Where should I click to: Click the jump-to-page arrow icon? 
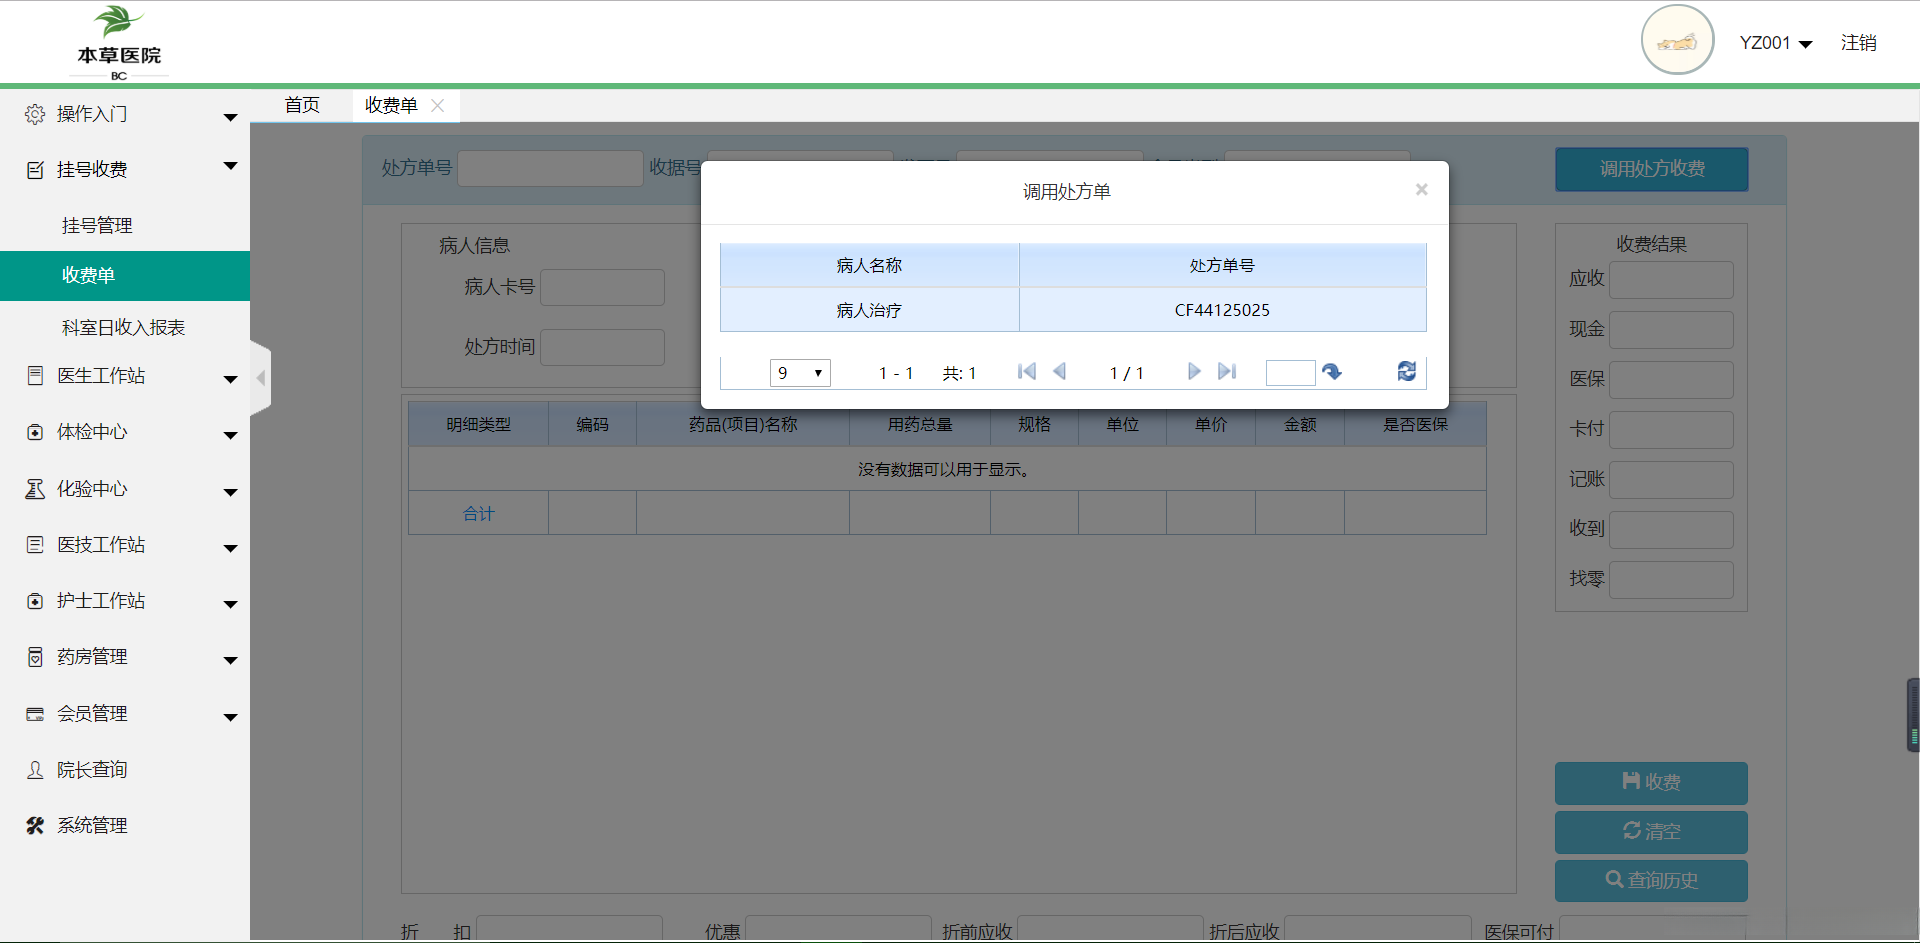[x=1331, y=372]
